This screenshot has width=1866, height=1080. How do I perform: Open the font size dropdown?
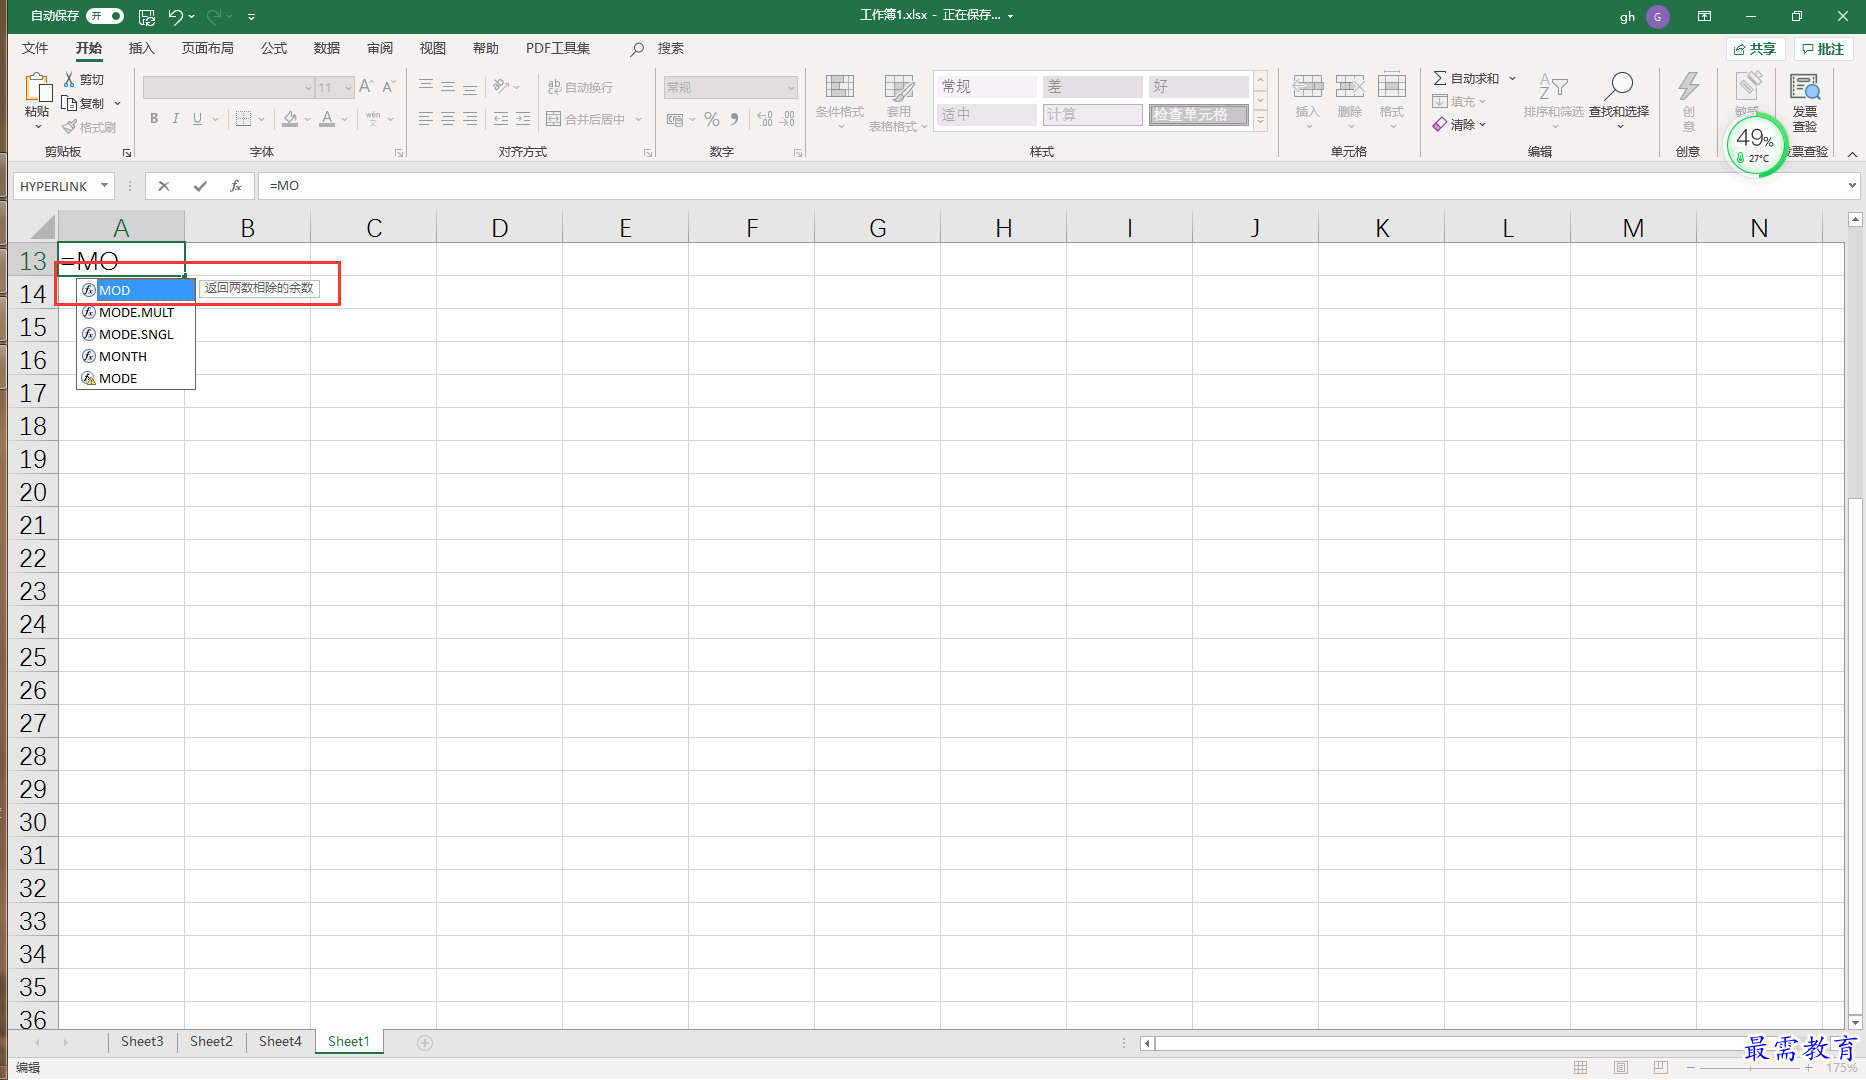click(x=348, y=88)
